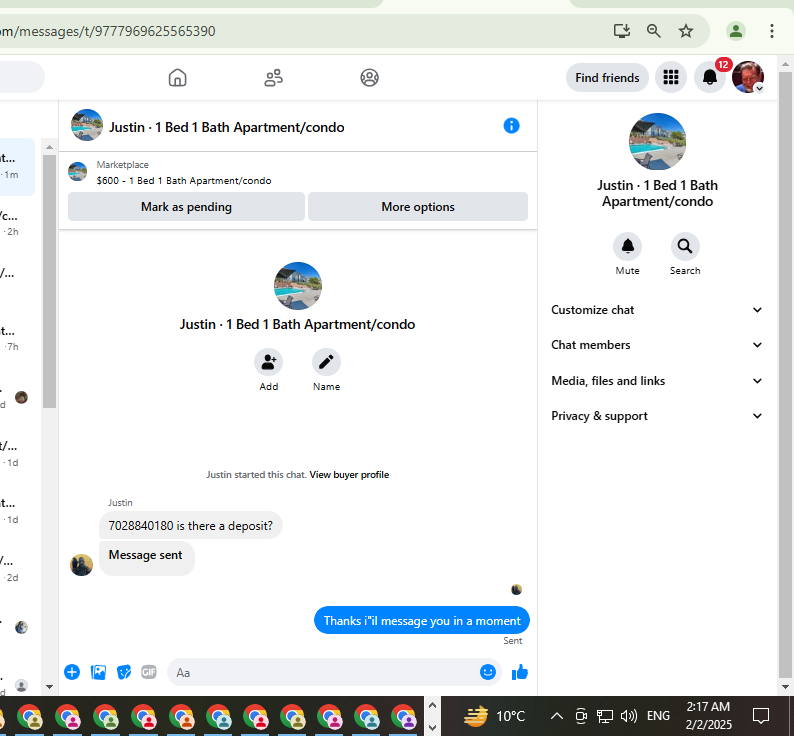Open the account profile picture menu
Image resolution: width=794 pixels, height=736 pixels.
748,78
